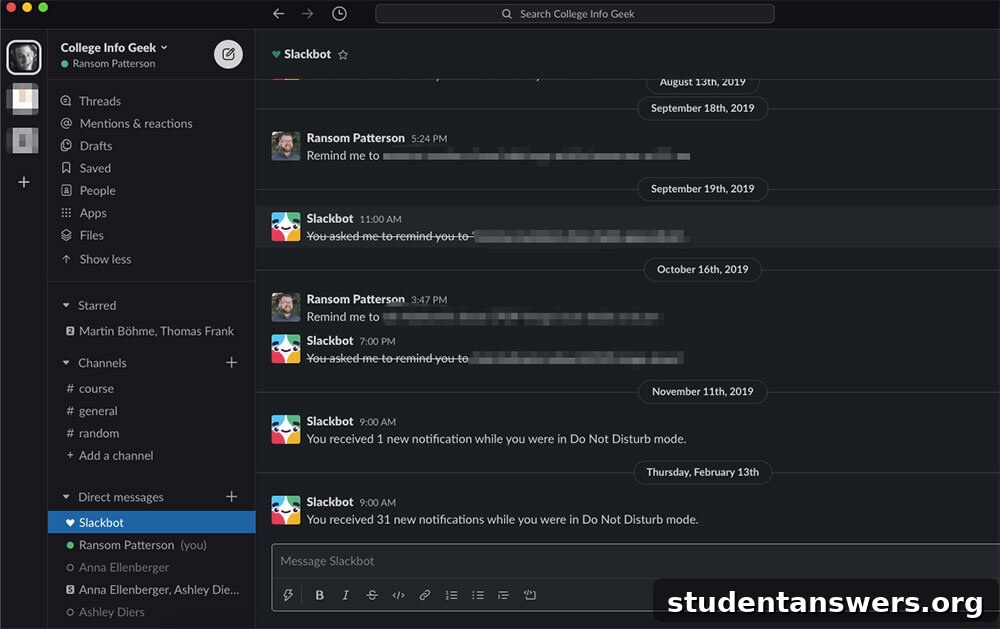Click the Thursday, February 13th date divider
Image resolution: width=1000 pixels, height=629 pixels.
pyautogui.click(x=702, y=472)
